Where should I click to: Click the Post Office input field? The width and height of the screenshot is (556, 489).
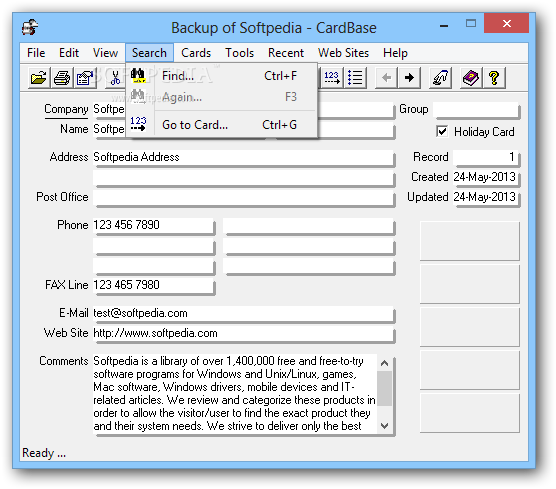[x=244, y=198]
